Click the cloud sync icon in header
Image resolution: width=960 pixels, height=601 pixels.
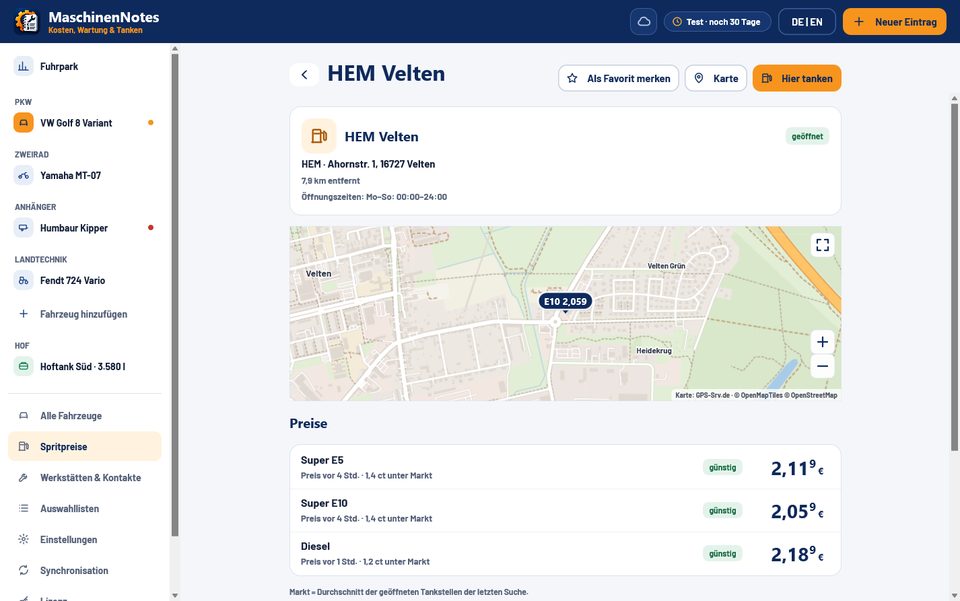(x=643, y=22)
